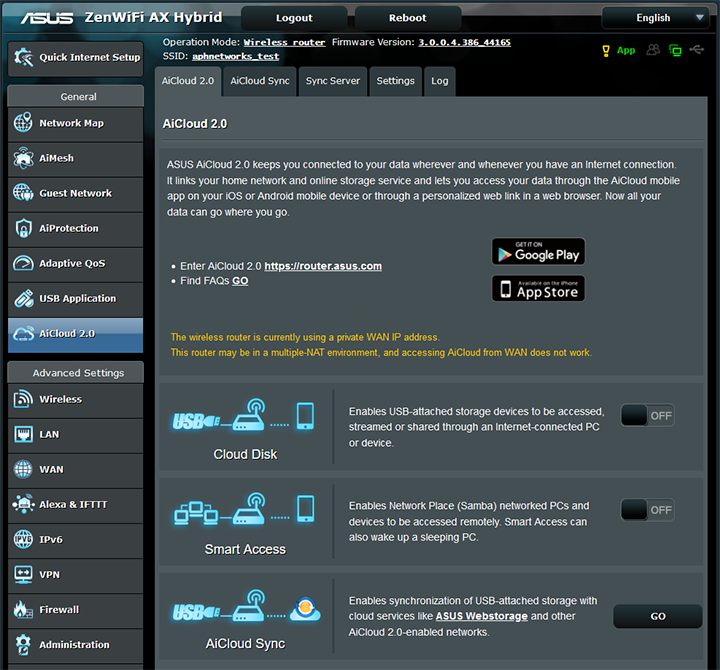
Task: Click the Google Play store badge
Action: pyautogui.click(x=538, y=252)
